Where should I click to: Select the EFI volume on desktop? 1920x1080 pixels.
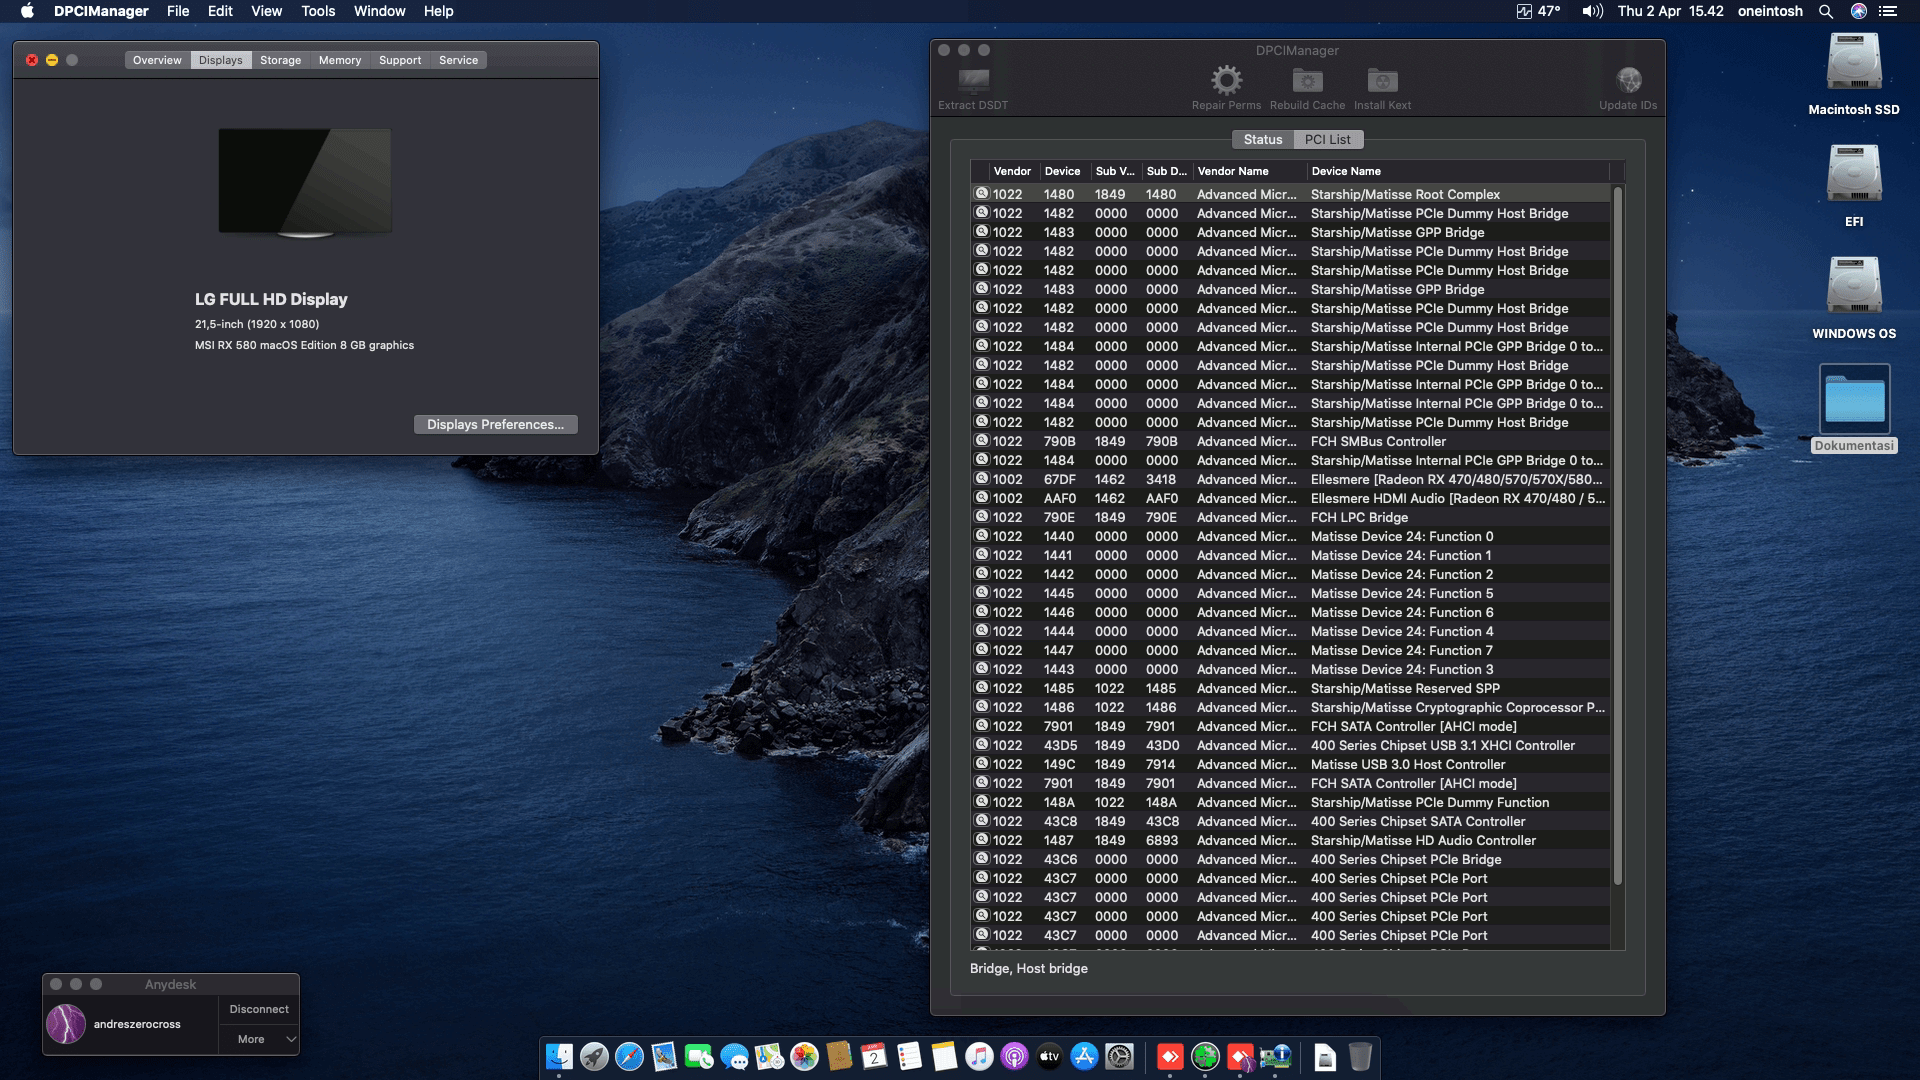coord(1854,186)
